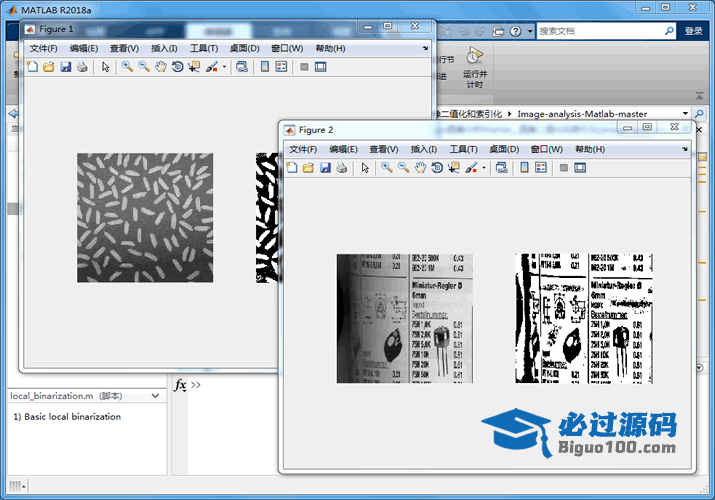Open file with Figure 2 folder icon
The width and height of the screenshot is (715, 500).
(308, 168)
